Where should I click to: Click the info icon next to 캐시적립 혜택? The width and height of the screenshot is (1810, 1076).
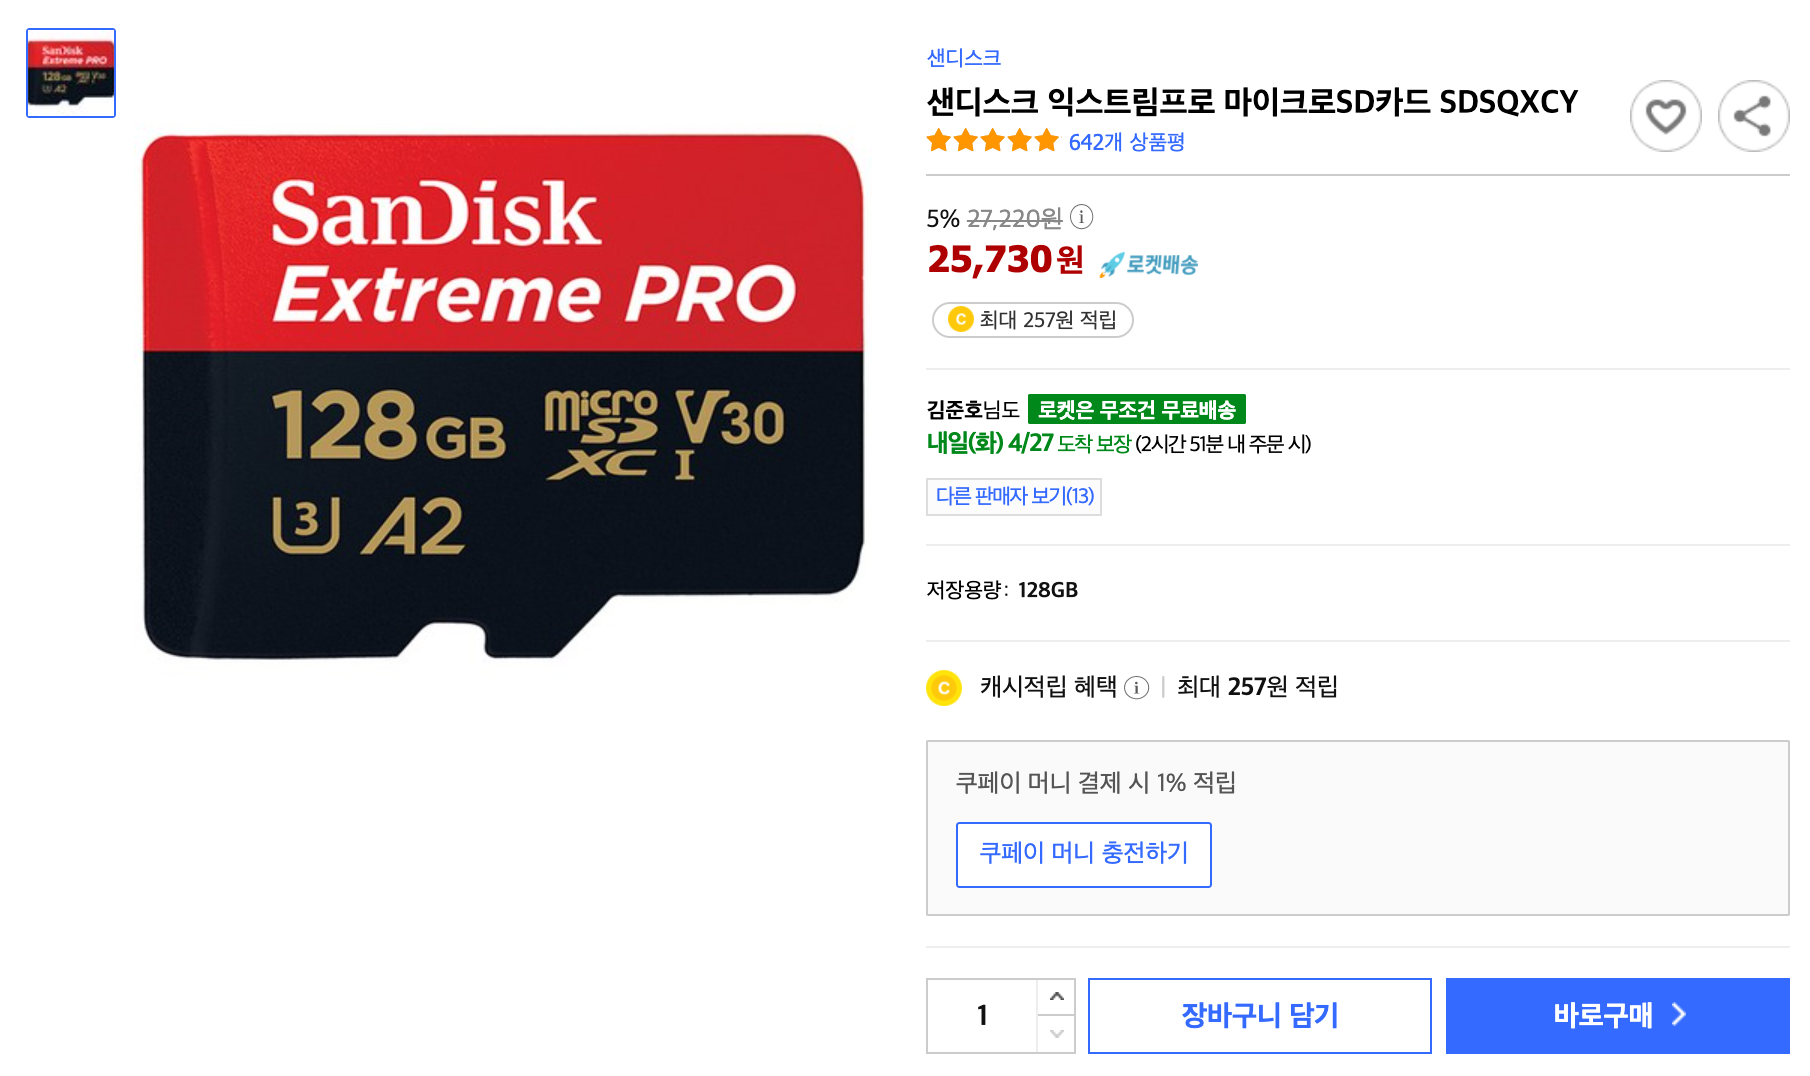[1136, 688]
